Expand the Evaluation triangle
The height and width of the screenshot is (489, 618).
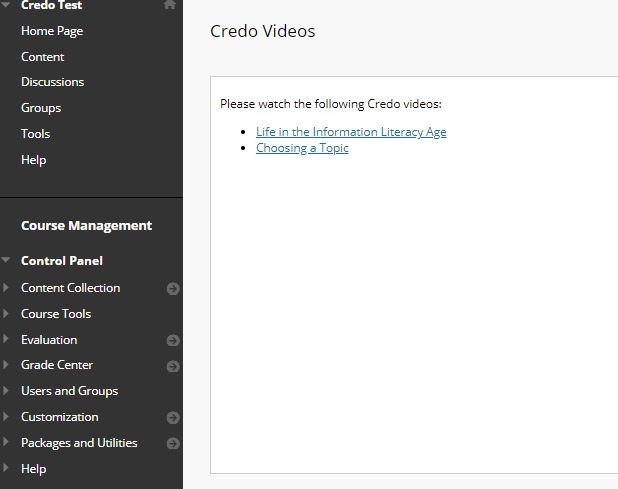(x=6, y=339)
